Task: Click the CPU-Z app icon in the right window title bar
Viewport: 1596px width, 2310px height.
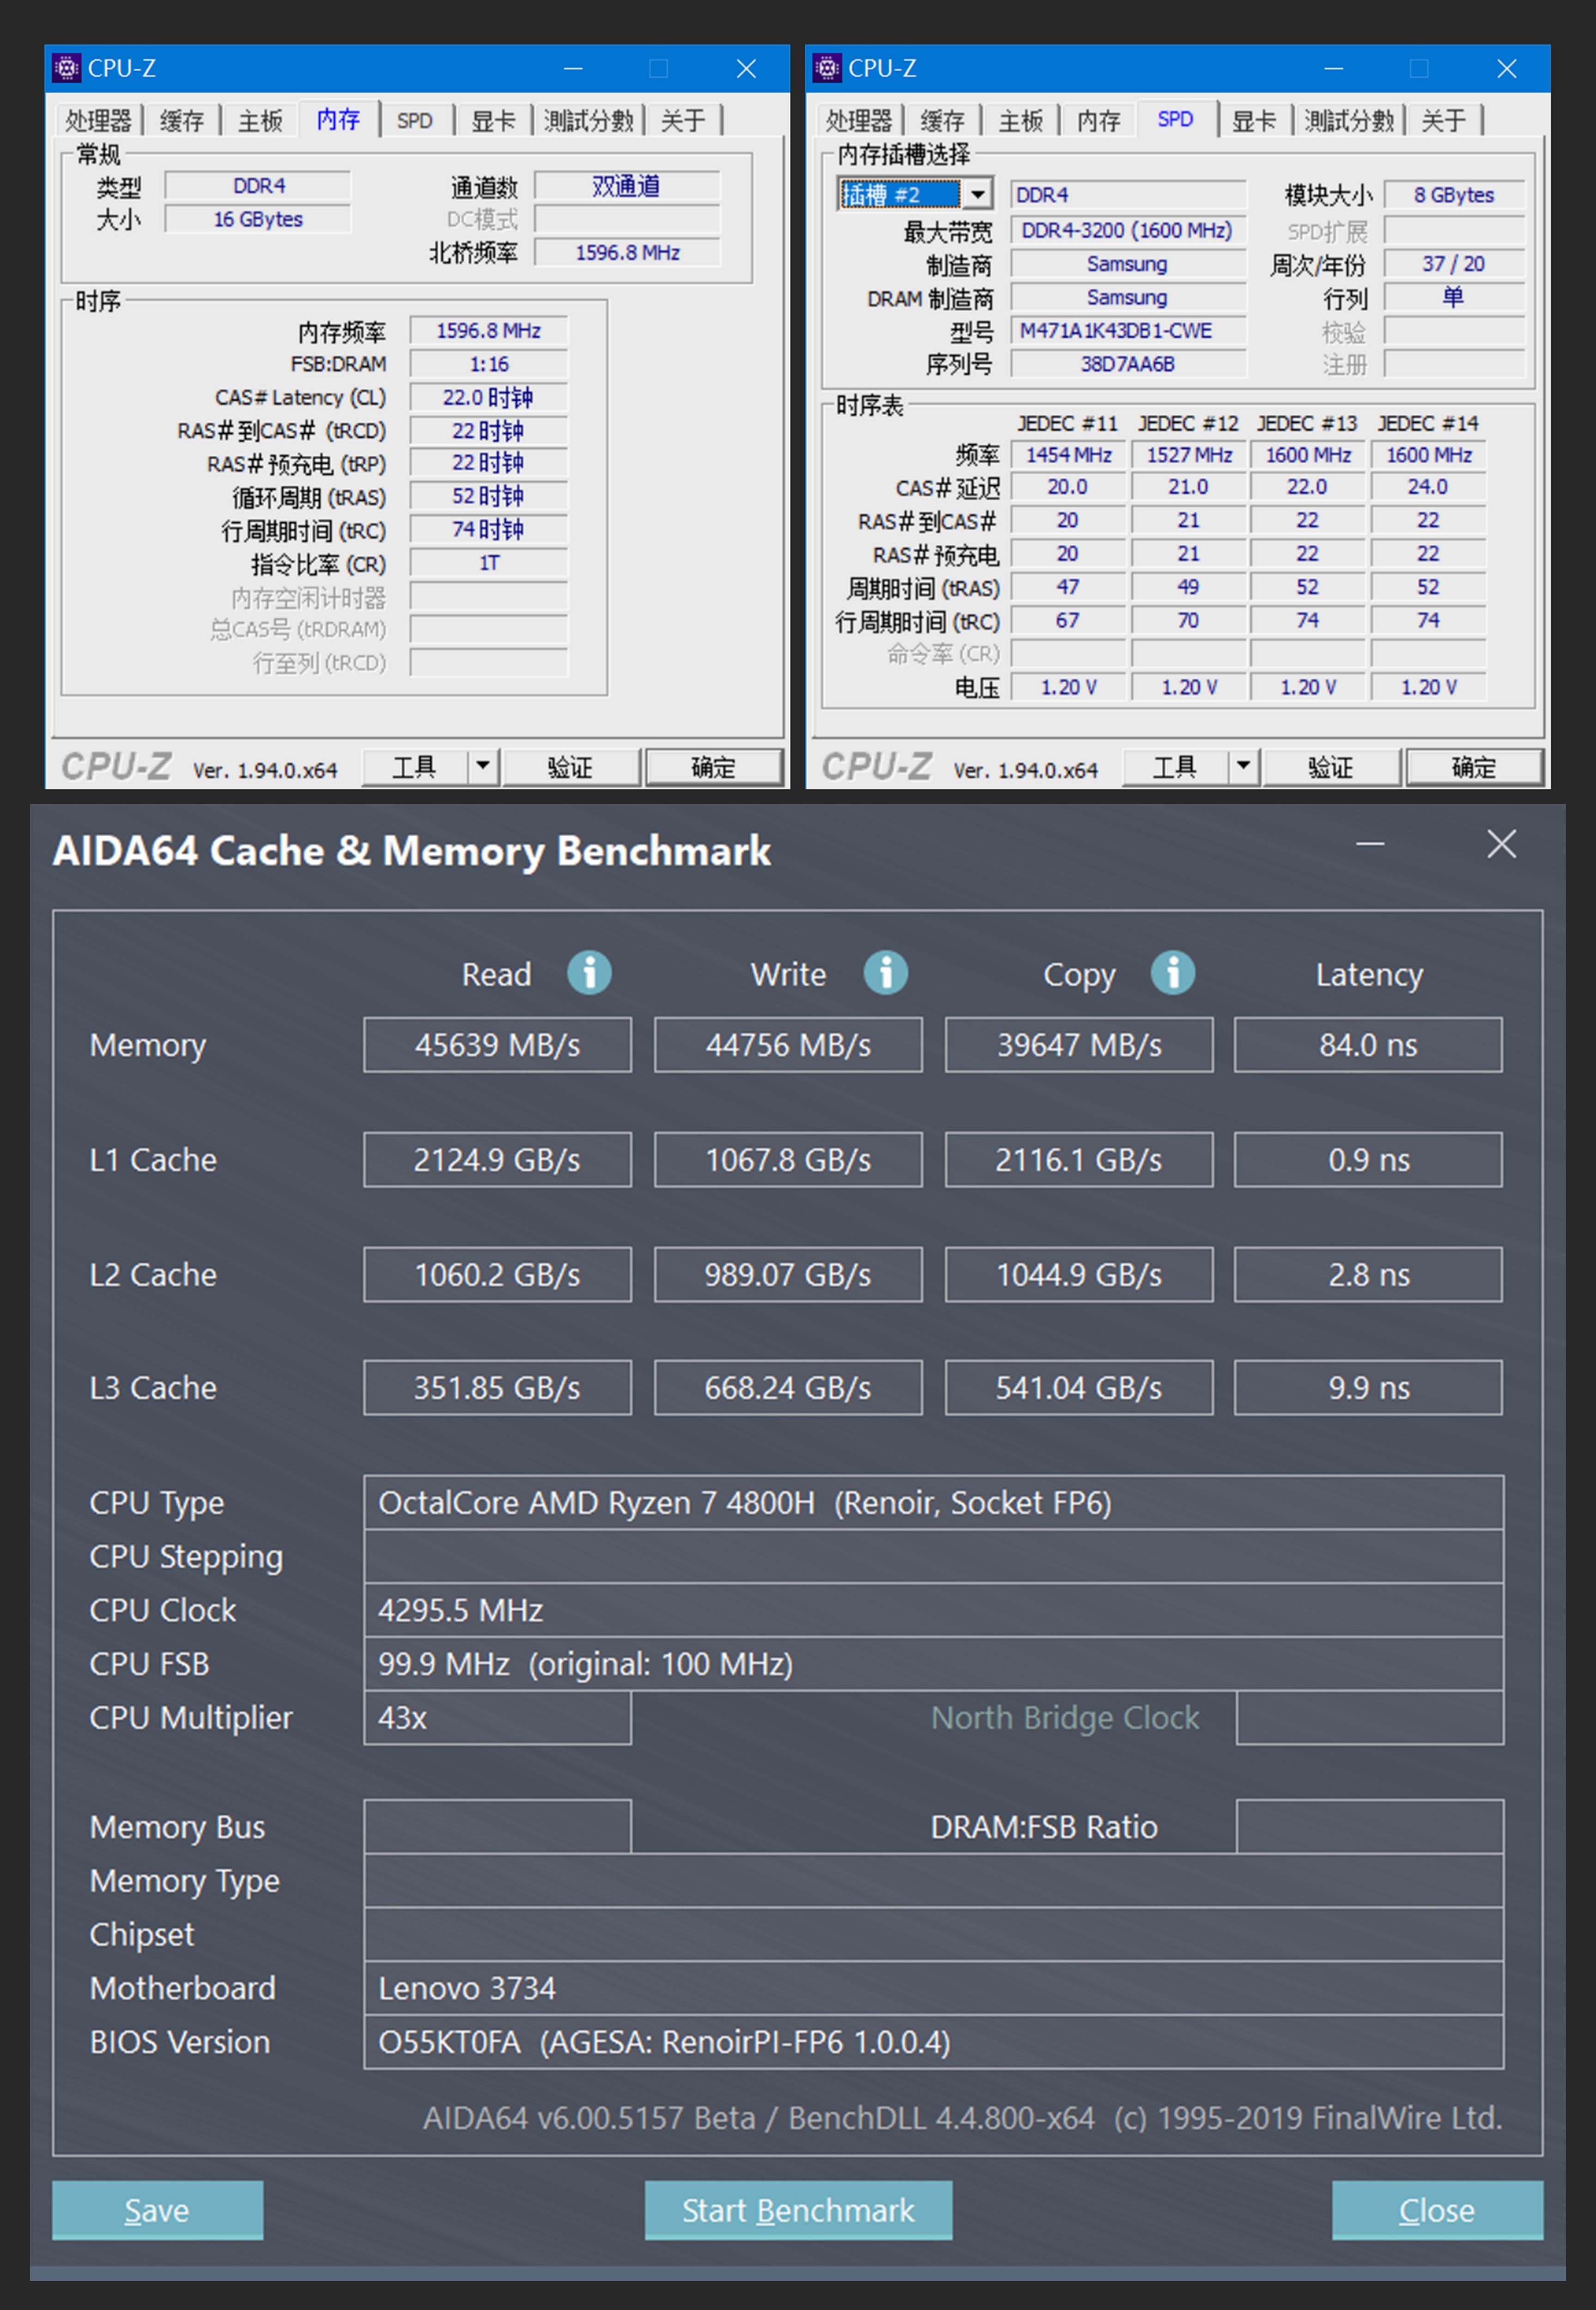Action: pos(827,68)
